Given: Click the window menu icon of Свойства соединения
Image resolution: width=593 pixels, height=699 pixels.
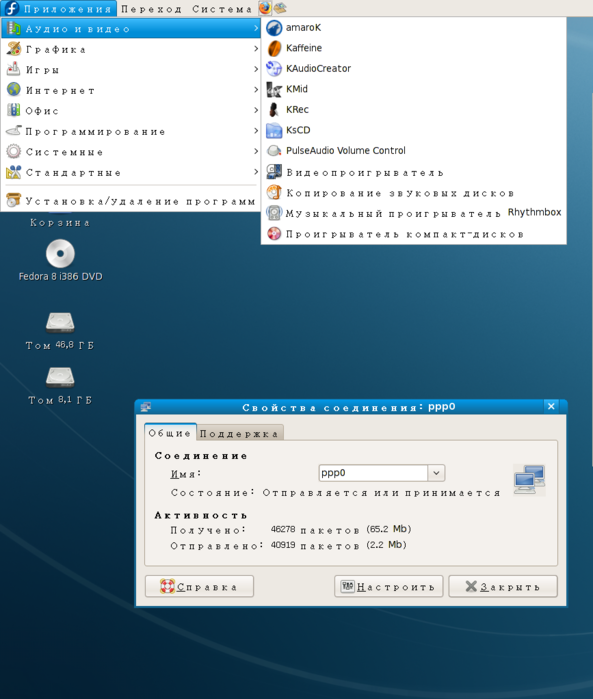Looking at the screenshot, I should pos(146,407).
